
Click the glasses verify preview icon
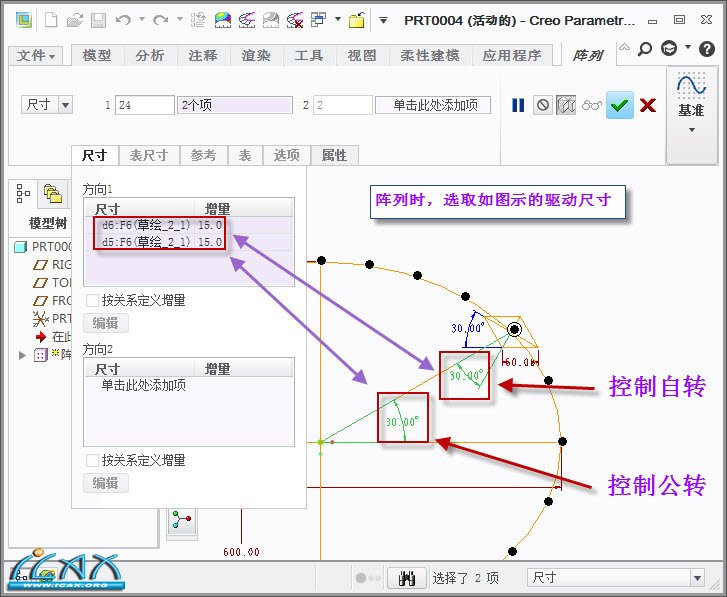(x=592, y=105)
